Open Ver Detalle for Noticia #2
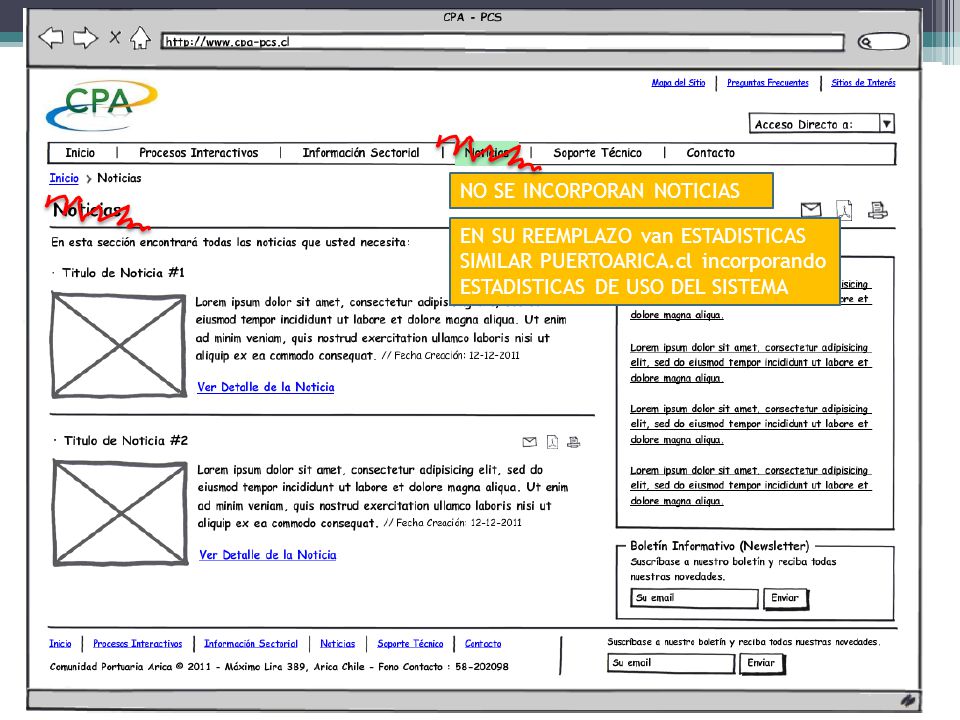The height and width of the screenshot is (720, 960). click(268, 555)
